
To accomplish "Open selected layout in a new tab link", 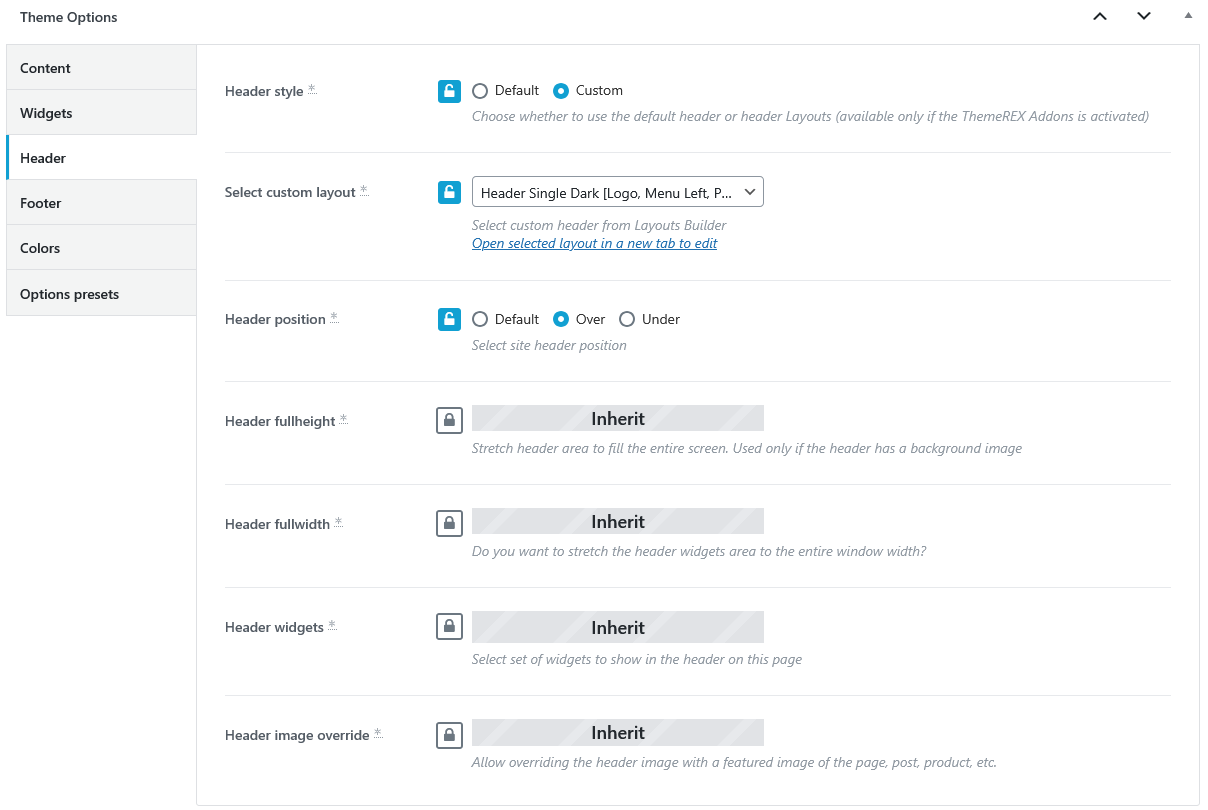I will pos(594,243).
